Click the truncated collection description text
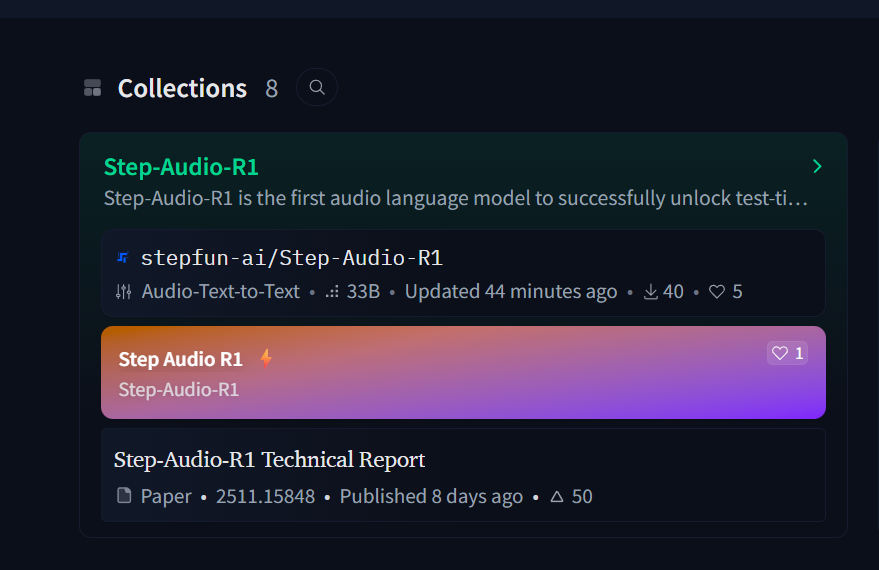This screenshot has height=570, width=879. click(455, 198)
